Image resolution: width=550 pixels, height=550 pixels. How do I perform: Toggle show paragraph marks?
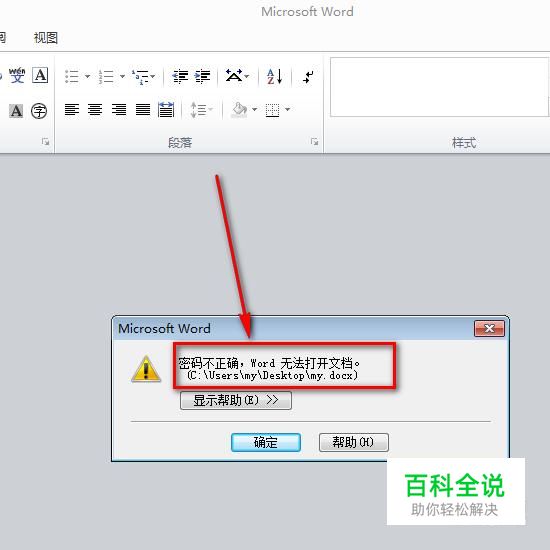(x=308, y=76)
